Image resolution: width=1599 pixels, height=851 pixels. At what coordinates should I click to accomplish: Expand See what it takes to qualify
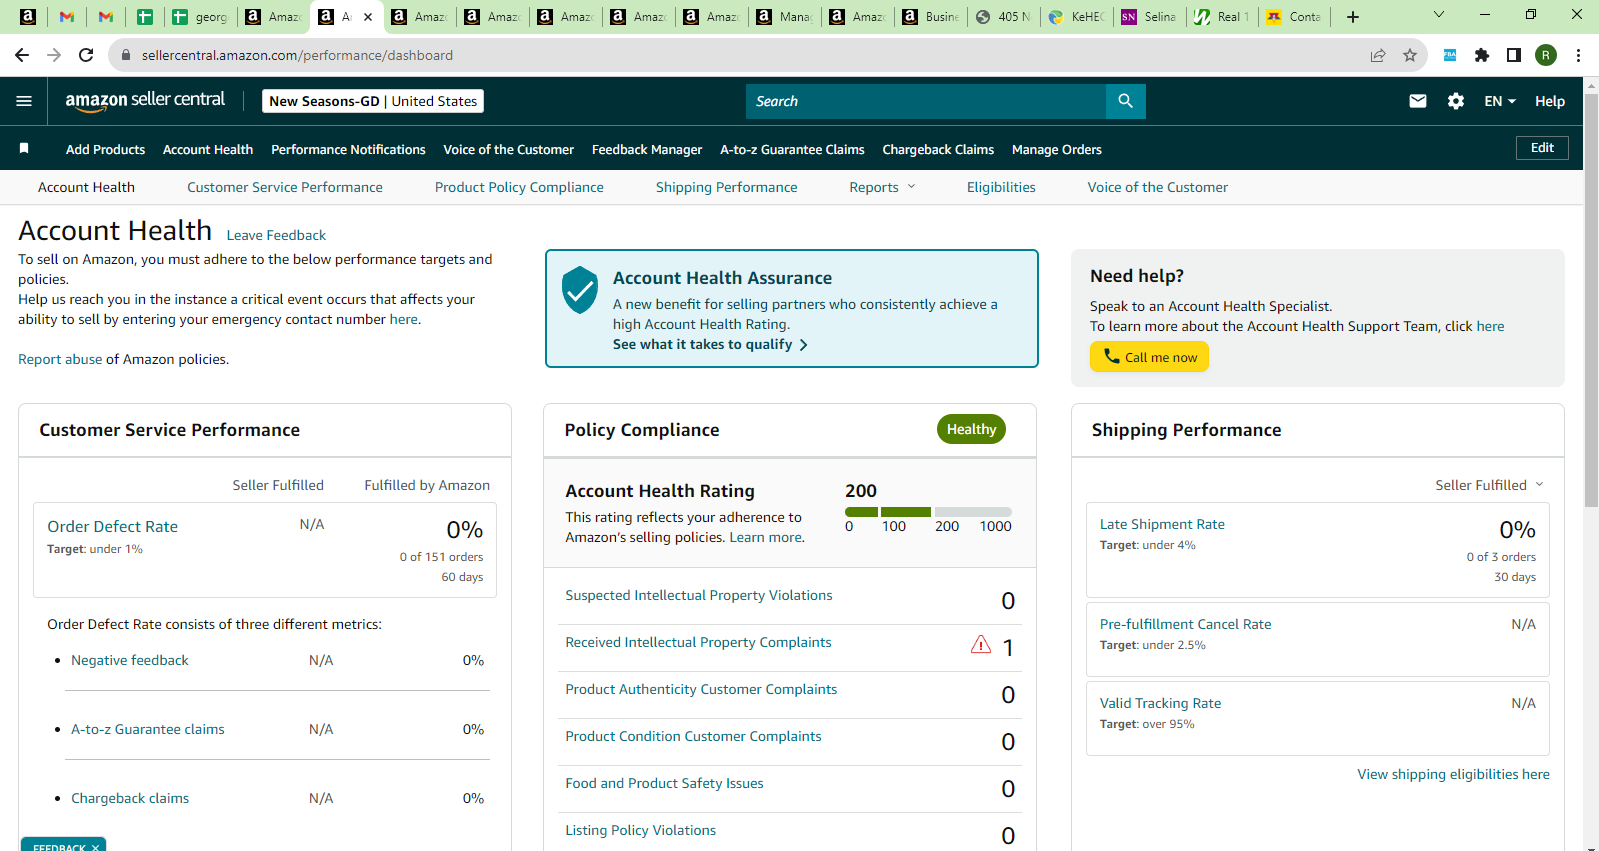pos(710,344)
